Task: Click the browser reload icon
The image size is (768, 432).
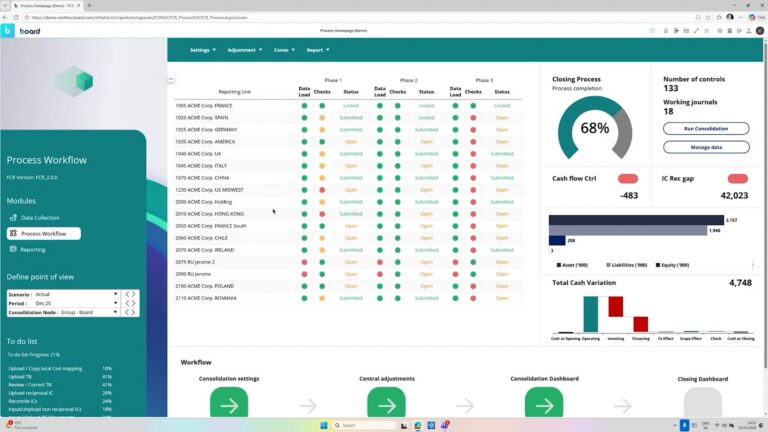Action: pyautogui.click(x=16, y=17)
